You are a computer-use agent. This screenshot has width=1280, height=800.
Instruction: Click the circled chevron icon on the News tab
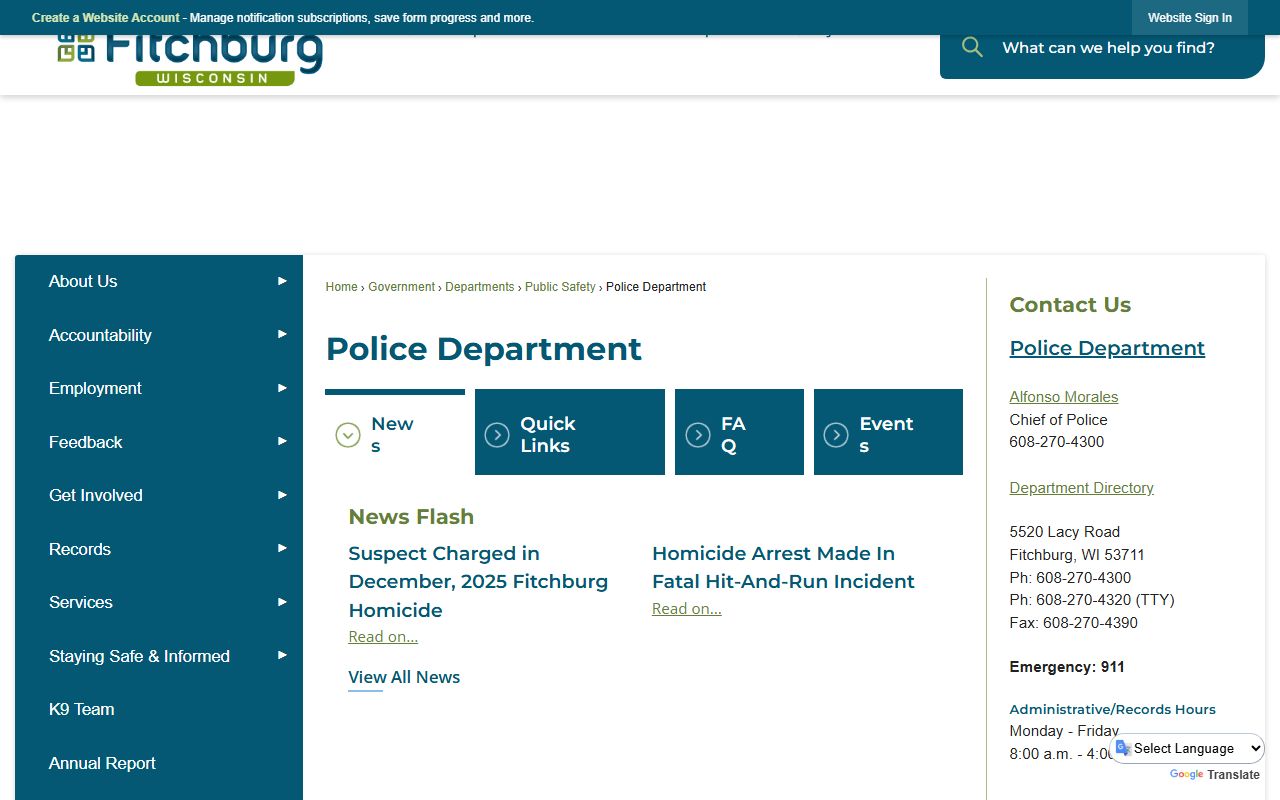348,435
